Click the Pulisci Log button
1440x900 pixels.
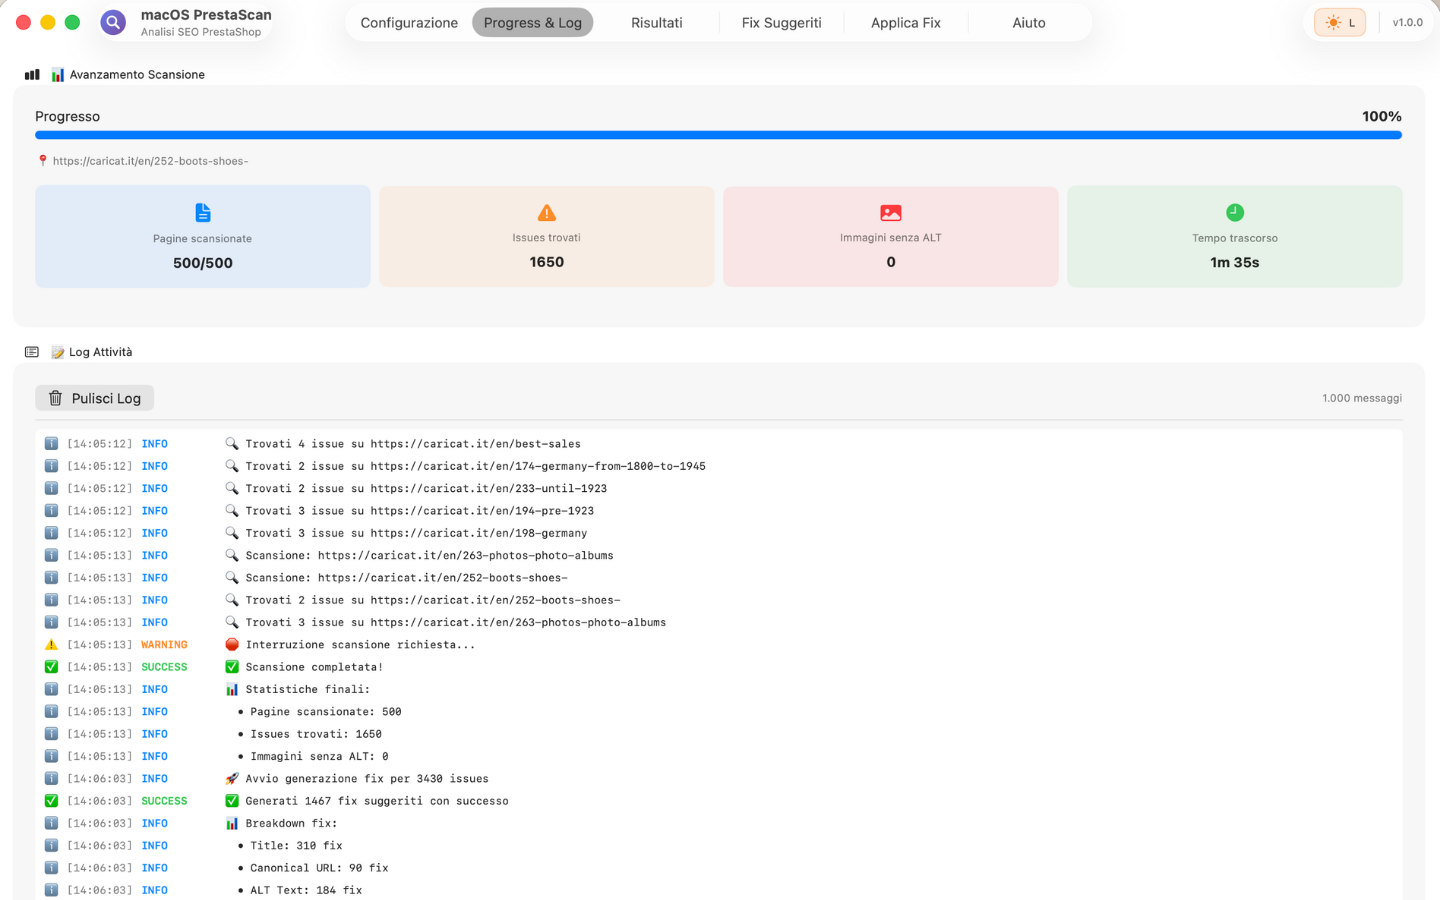(x=95, y=398)
